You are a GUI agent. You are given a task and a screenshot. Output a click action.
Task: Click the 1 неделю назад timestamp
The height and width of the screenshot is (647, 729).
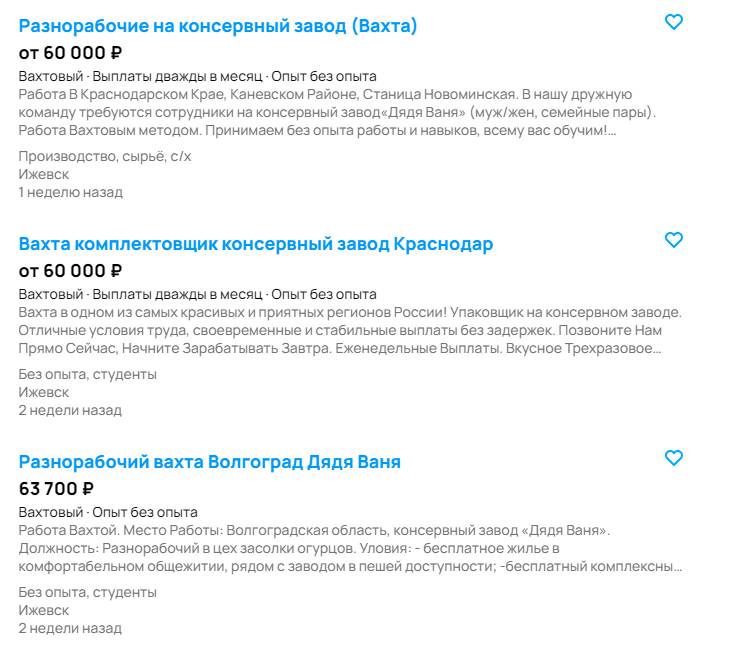[71, 192]
